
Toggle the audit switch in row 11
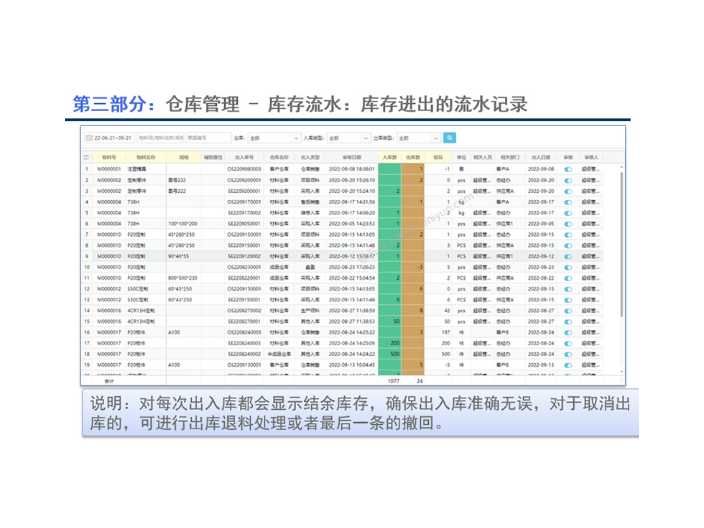point(568,278)
